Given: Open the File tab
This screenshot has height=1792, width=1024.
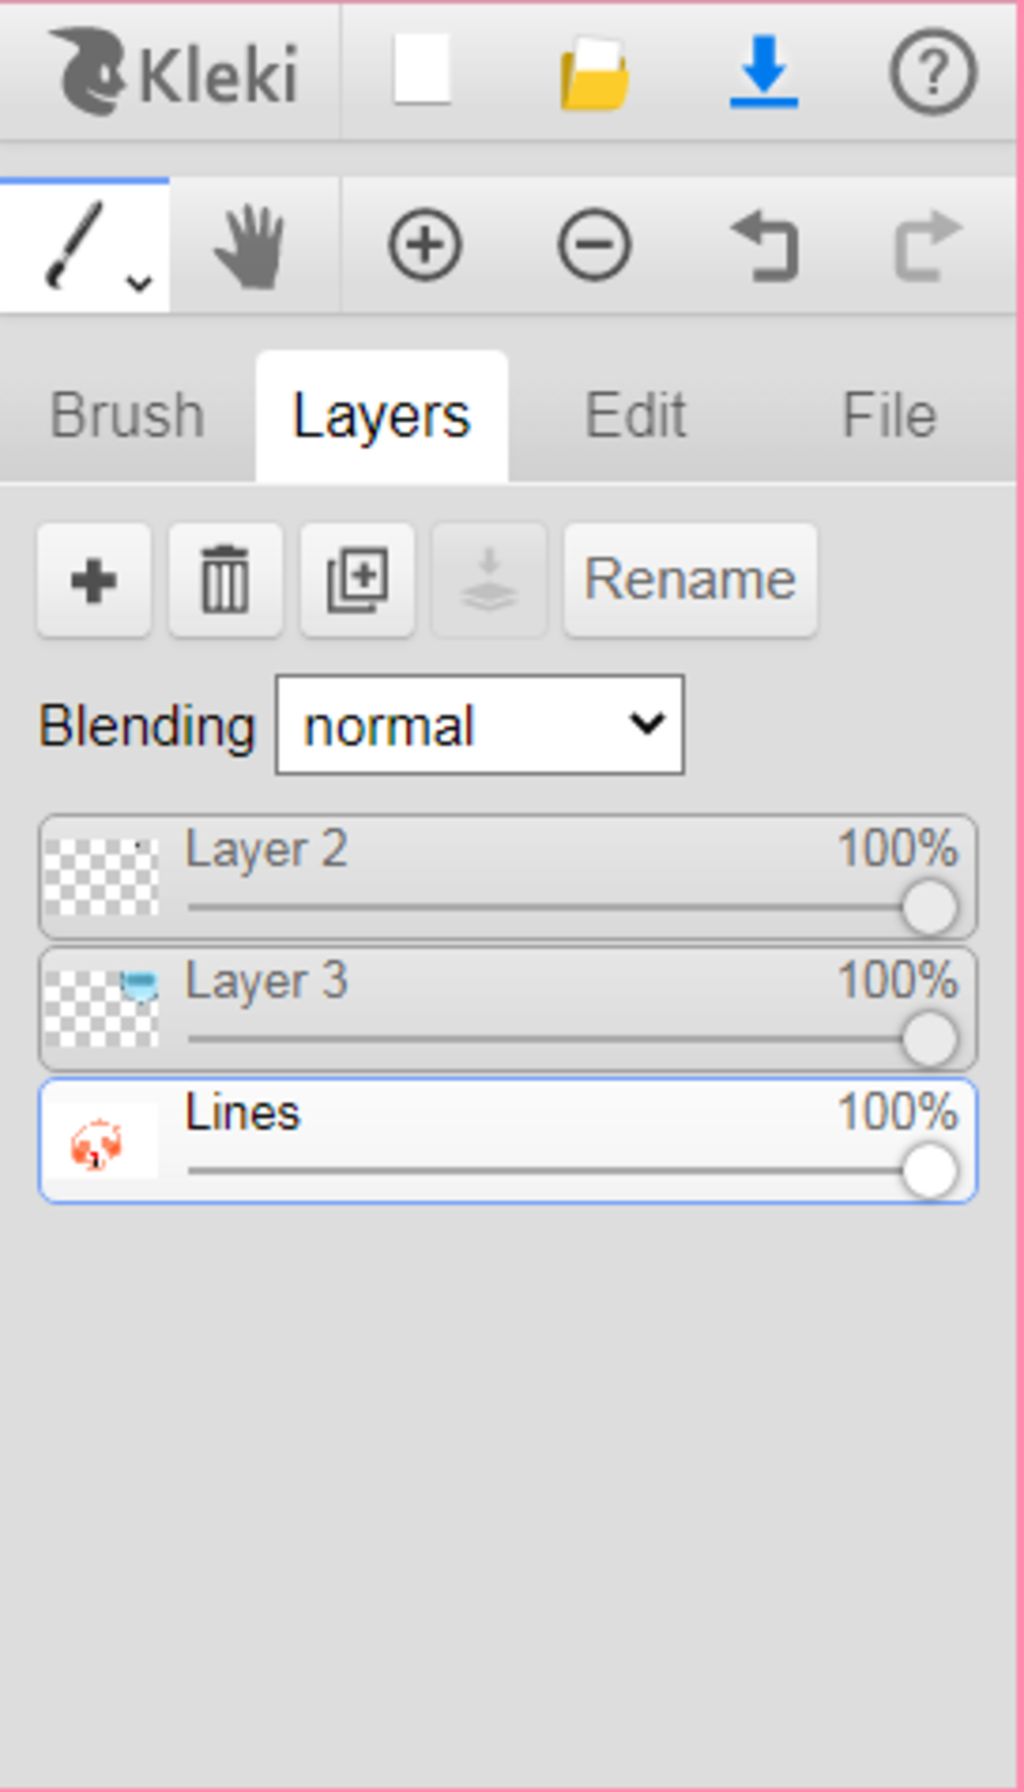Looking at the screenshot, I should [x=889, y=415].
